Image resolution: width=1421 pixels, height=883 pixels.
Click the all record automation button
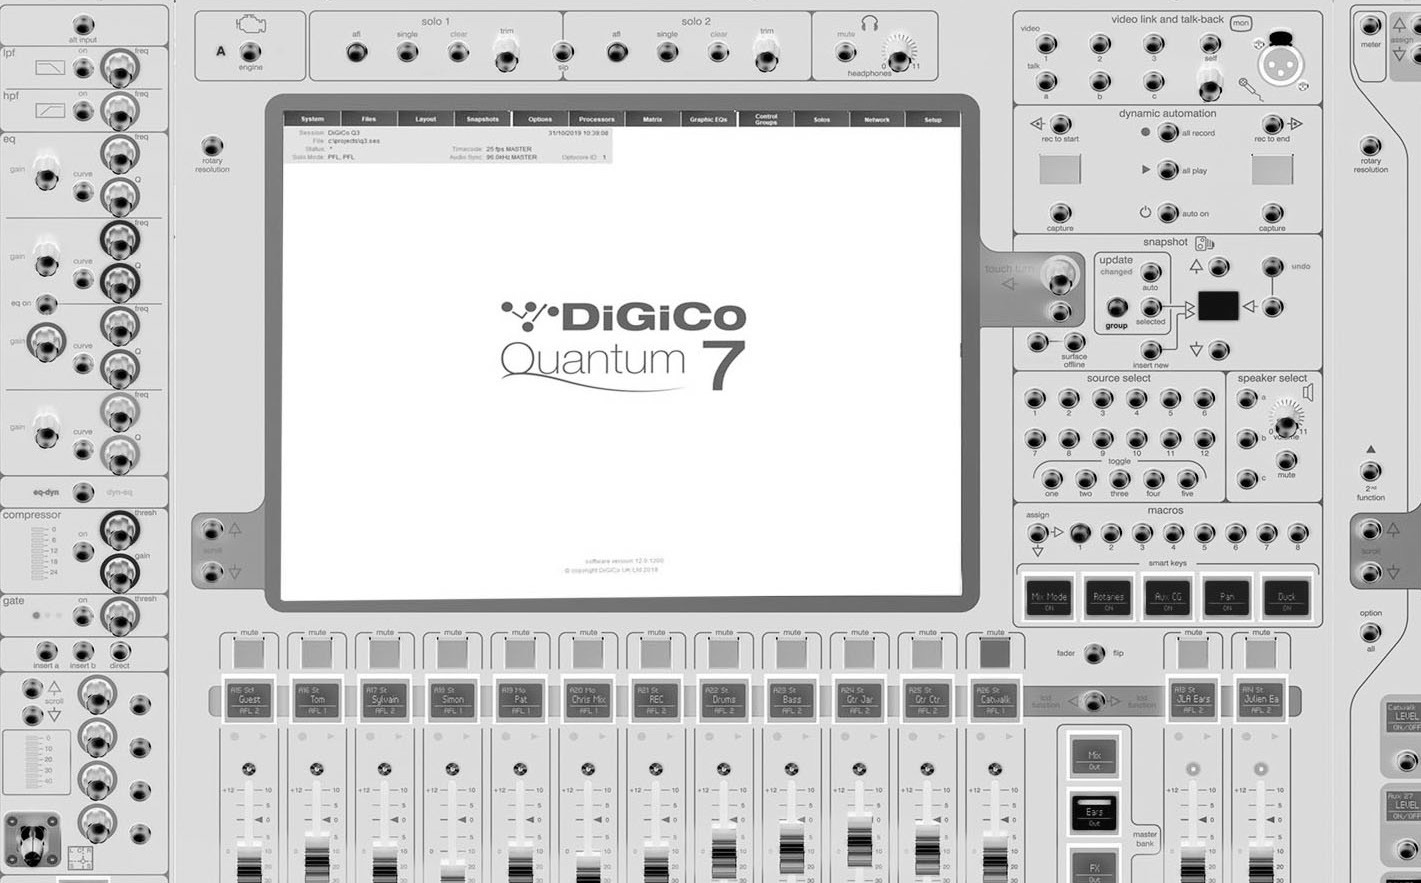coord(1168,133)
